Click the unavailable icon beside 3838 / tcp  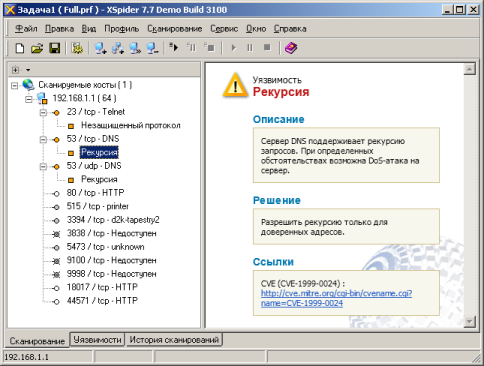click(56, 234)
